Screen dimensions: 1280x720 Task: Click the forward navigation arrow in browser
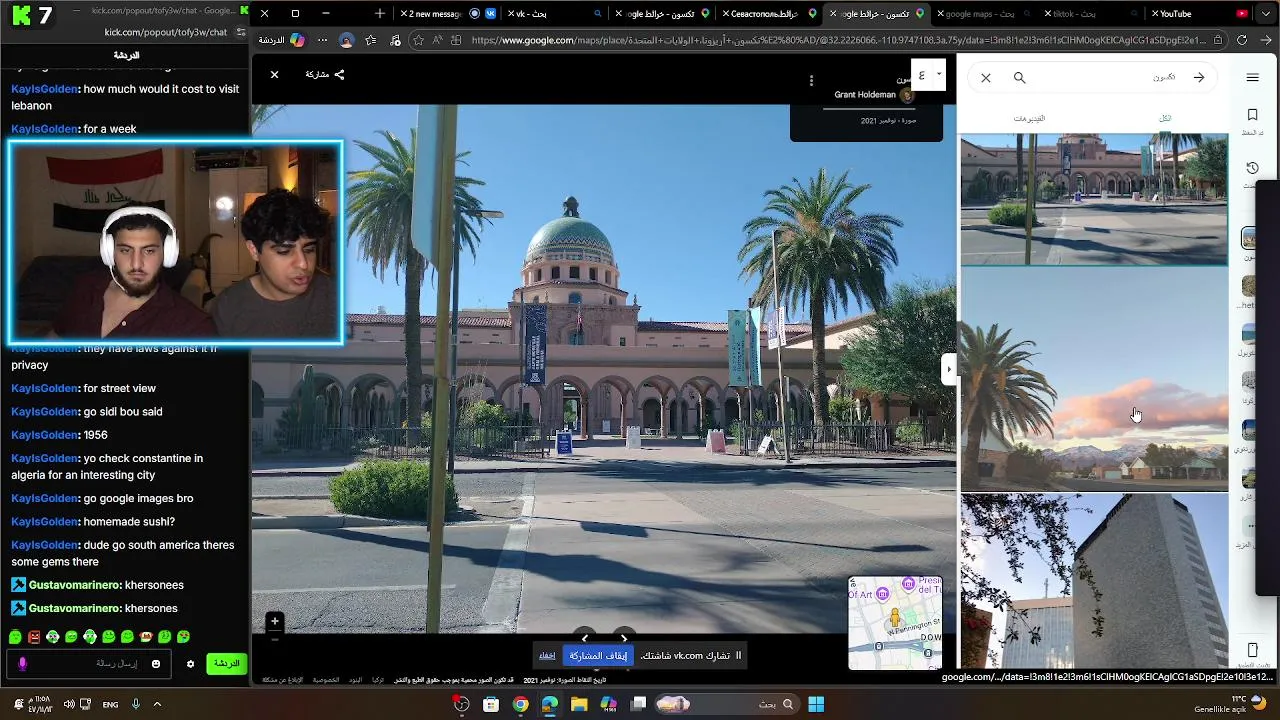1266,41
